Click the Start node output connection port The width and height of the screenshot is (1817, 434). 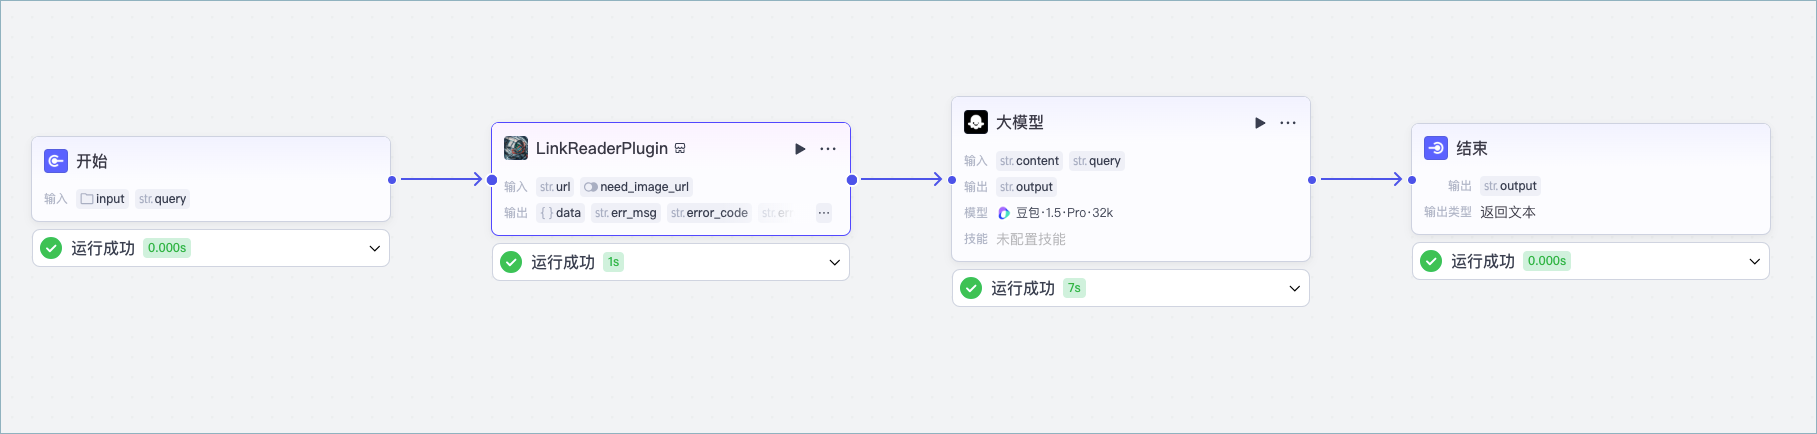(x=392, y=180)
